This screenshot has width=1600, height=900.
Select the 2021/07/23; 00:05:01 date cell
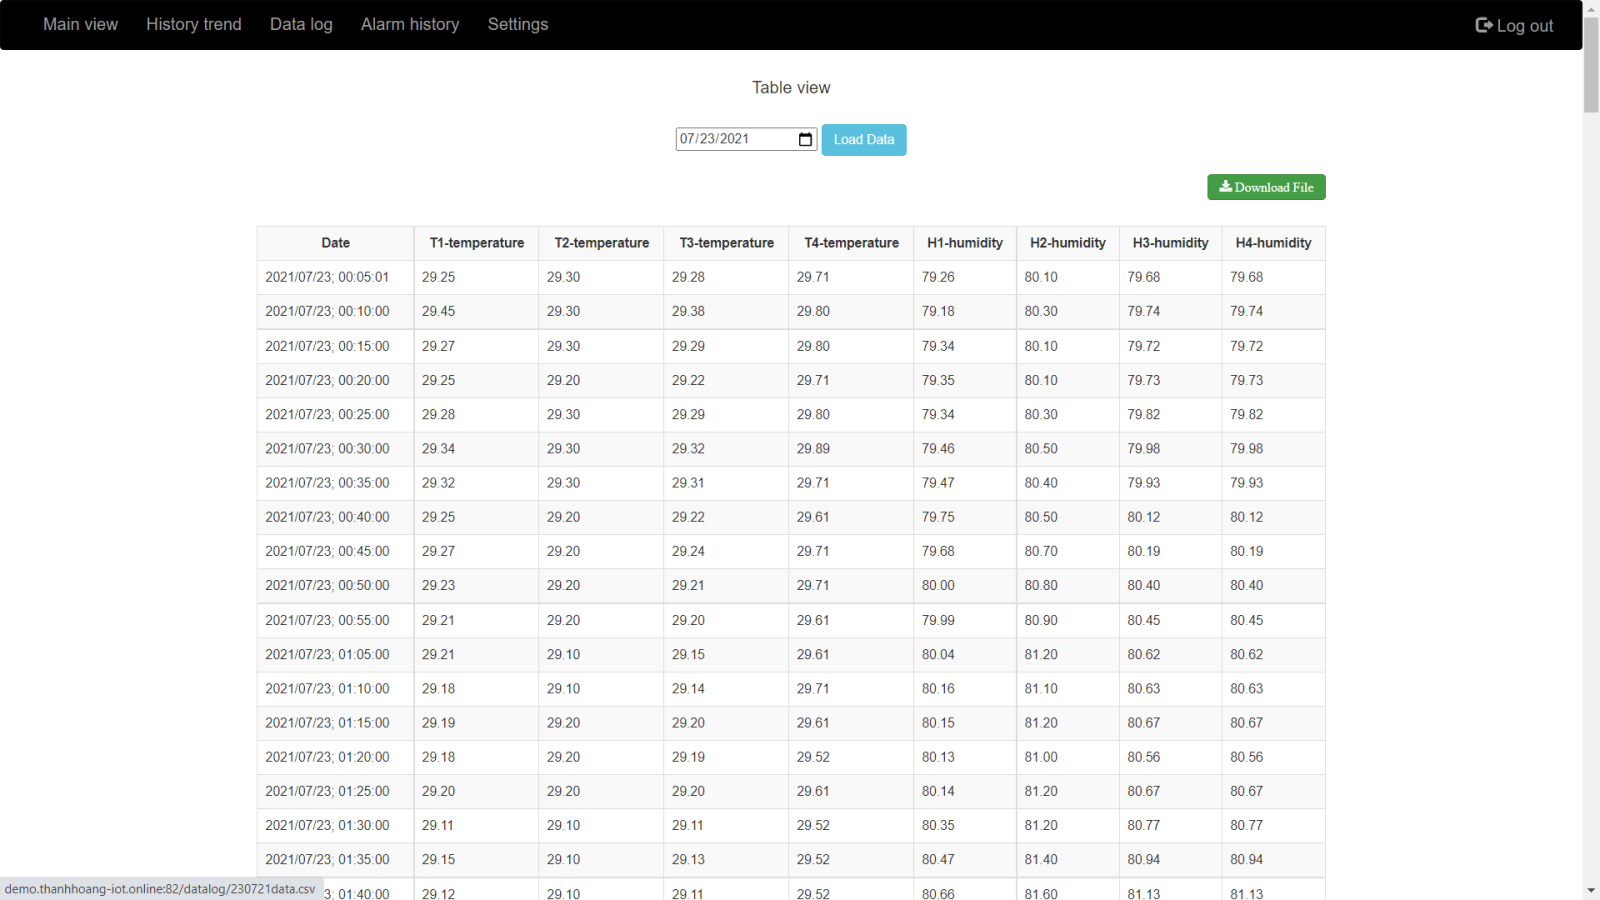pyautogui.click(x=336, y=277)
